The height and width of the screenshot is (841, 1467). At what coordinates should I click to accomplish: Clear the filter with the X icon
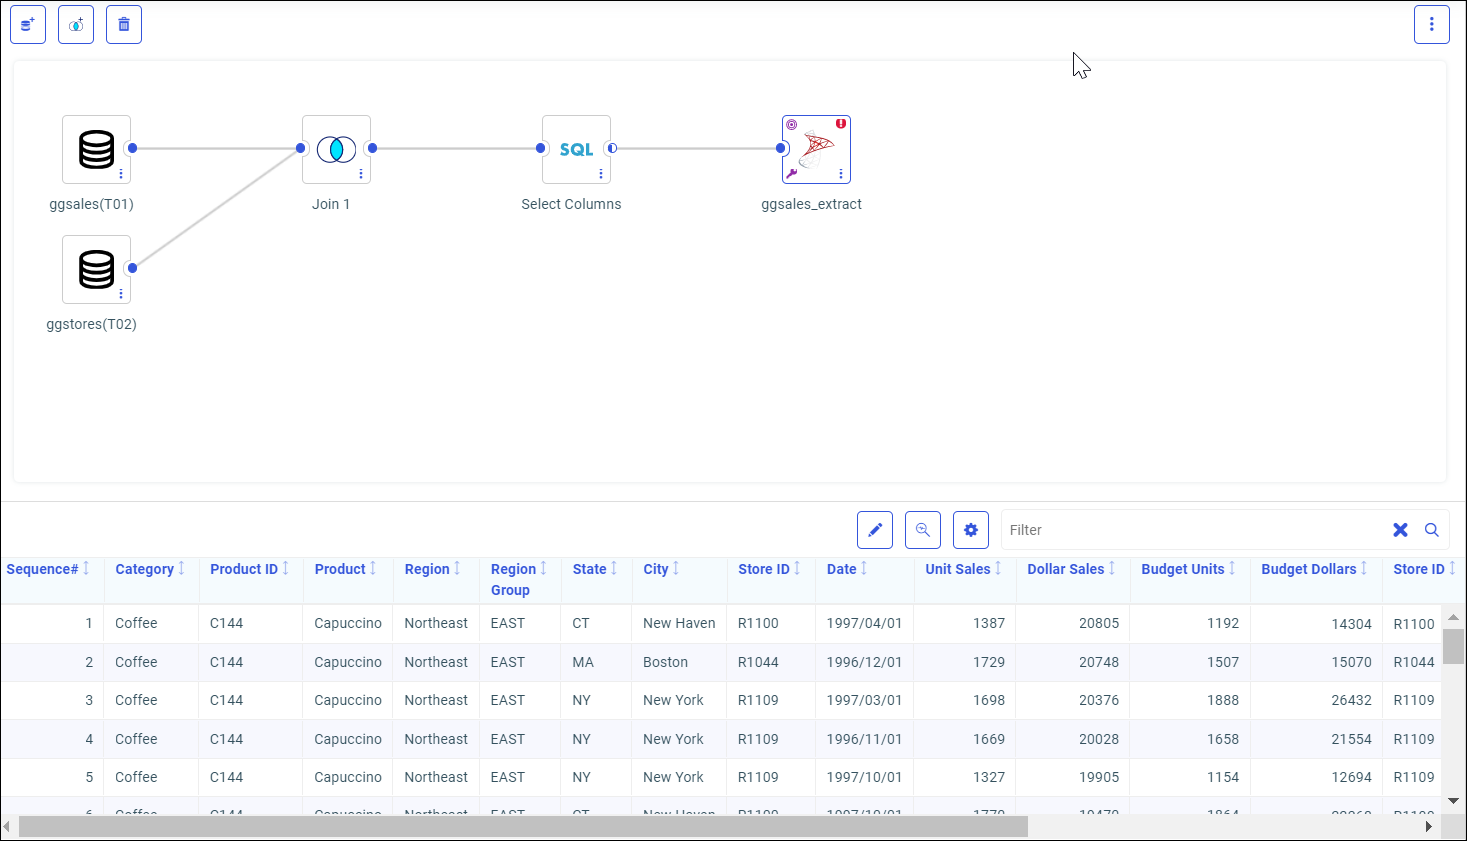pyautogui.click(x=1401, y=530)
